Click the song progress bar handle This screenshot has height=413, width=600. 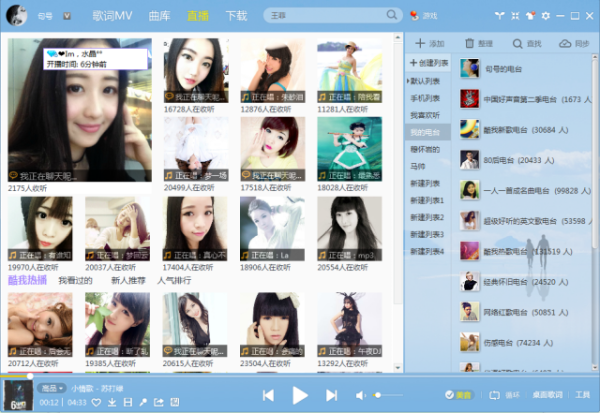29,376
